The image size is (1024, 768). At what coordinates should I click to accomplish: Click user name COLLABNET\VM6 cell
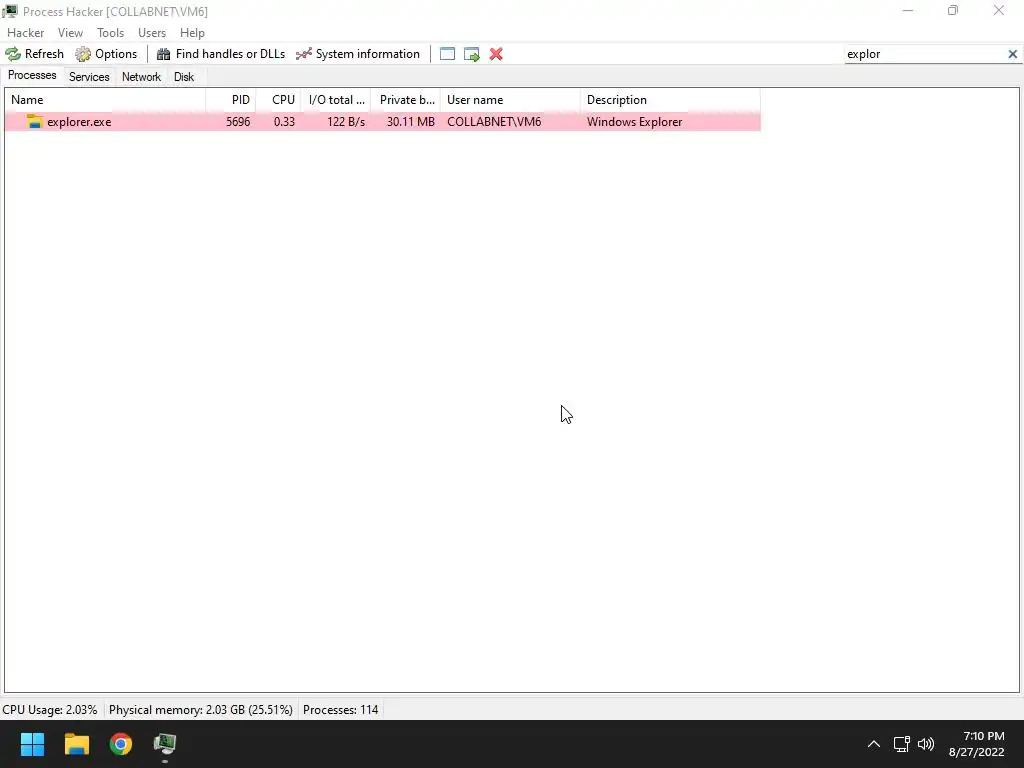pos(494,122)
